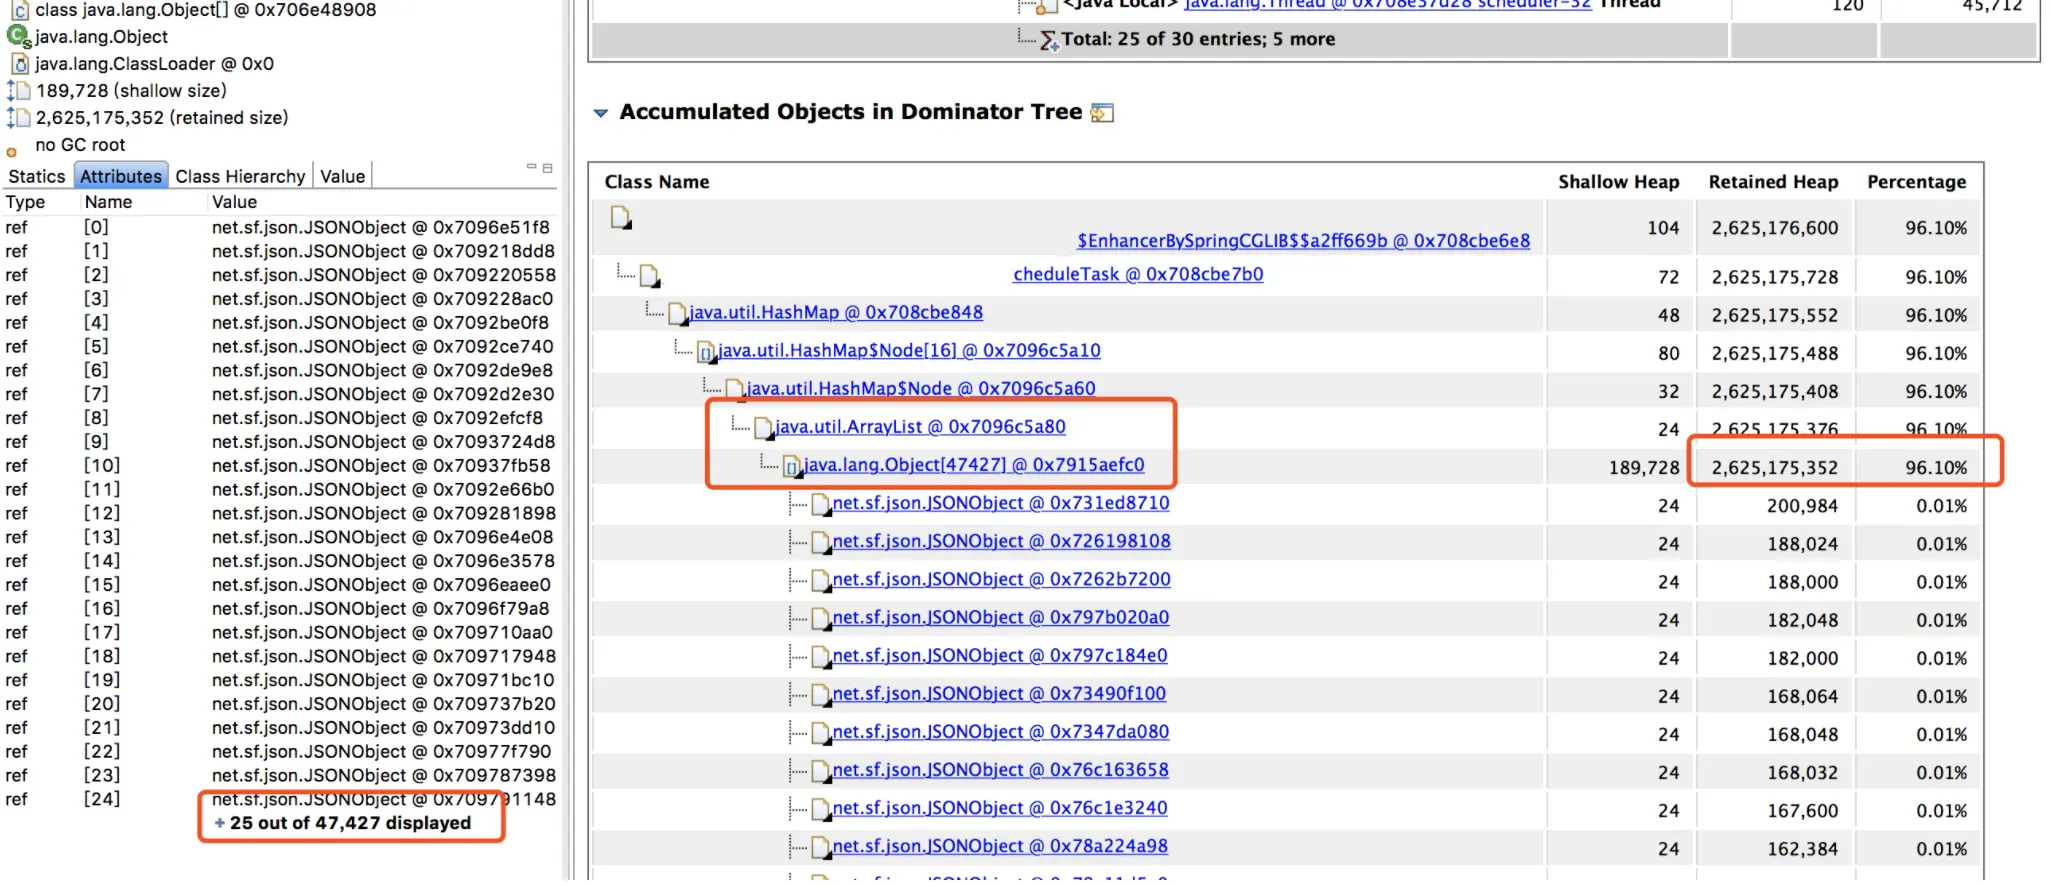Open the java.lang.Object[47427] @ 0x7915aefc0 link
This screenshot has width=2052, height=886.
point(974,464)
